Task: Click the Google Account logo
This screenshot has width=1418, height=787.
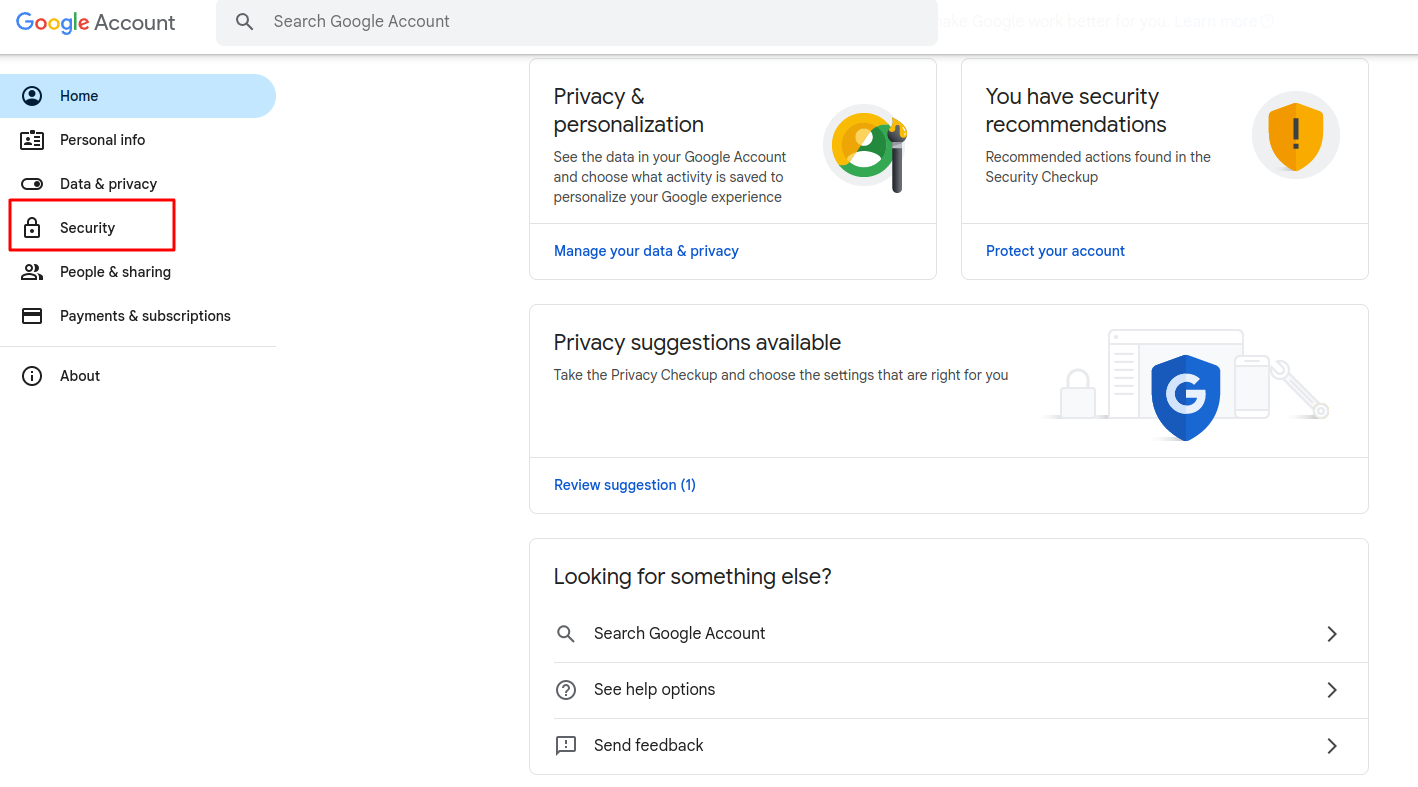Action: click(x=96, y=23)
